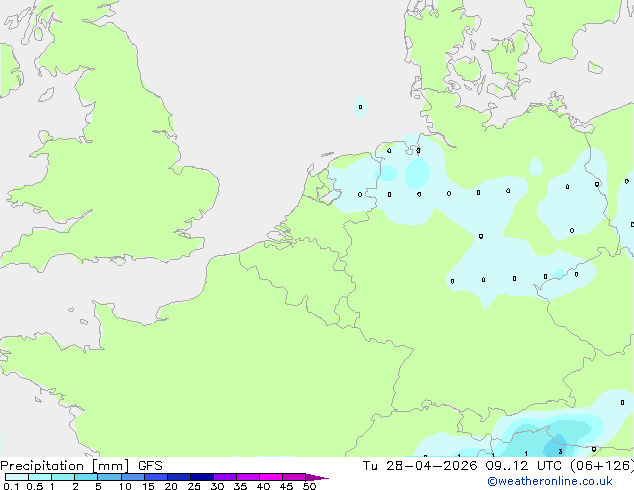634x490 pixels.
Task: Open the weatheronline.co.uk copyright link
Action: (x=550, y=481)
